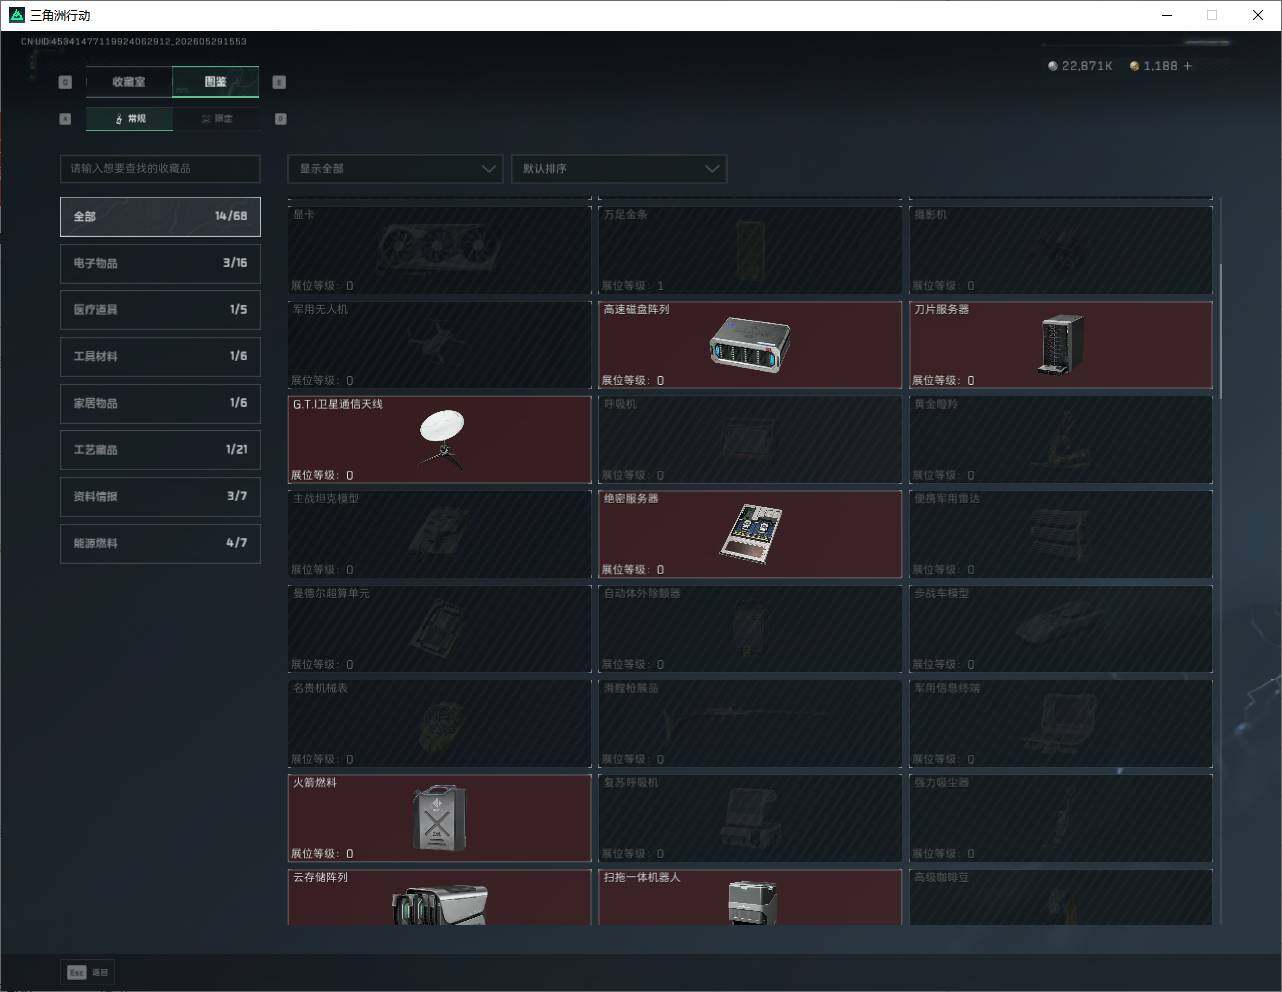Select the 扫拖一体机器人 robot item
The image size is (1282, 992).
(x=750, y=897)
